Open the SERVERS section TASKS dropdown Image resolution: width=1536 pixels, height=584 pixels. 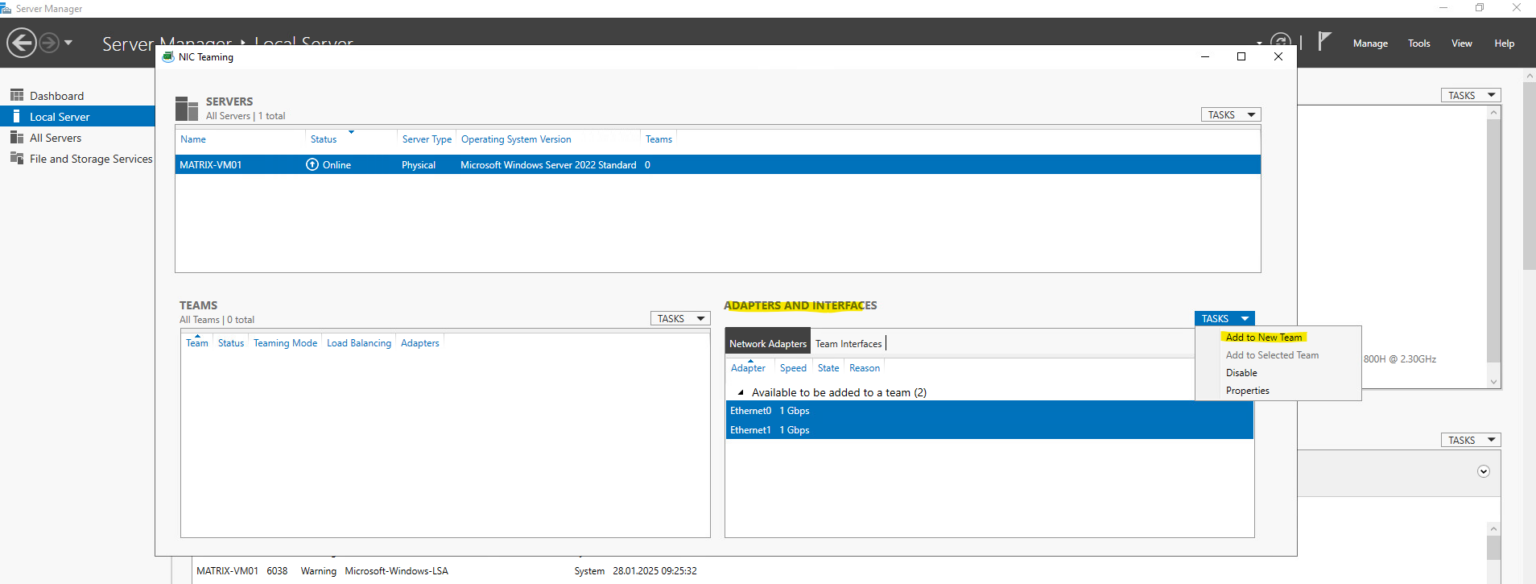[x=1229, y=114]
